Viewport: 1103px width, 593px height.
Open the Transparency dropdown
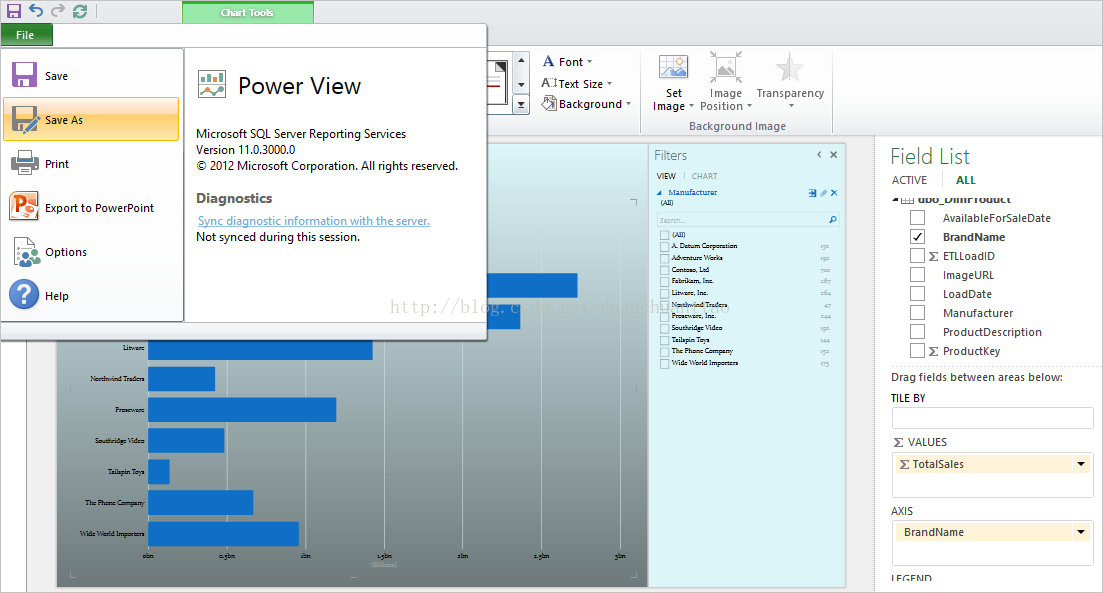pos(791,106)
